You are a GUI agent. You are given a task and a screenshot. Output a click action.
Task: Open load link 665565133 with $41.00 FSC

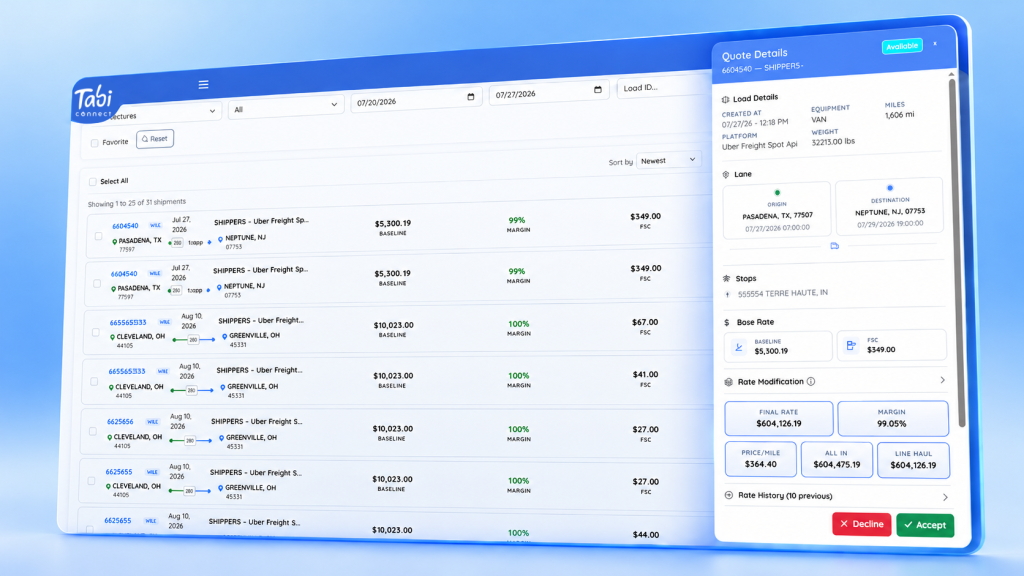tap(127, 372)
